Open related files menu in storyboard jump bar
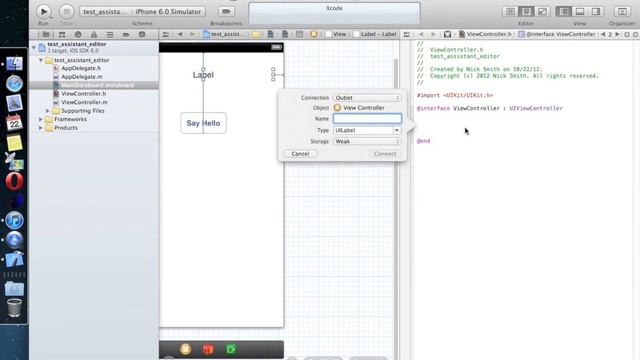 [165, 35]
